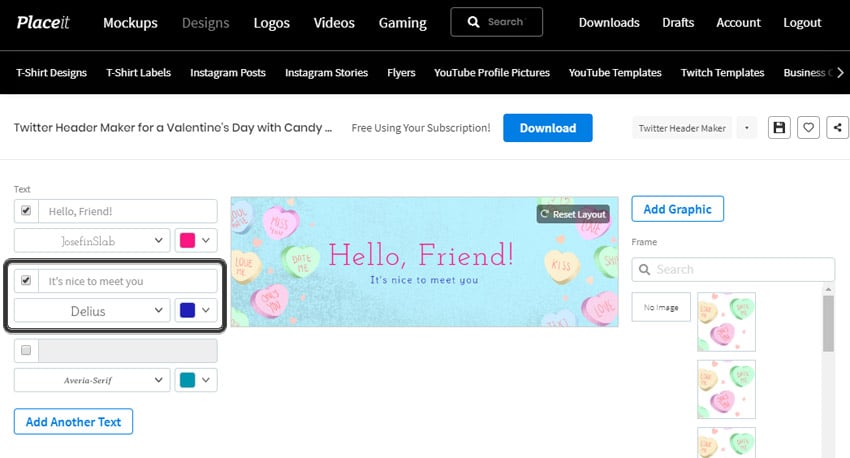Image resolution: width=850 pixels, height=458 pixels.
Task: Click the 'Hello, Friend!' text field
Action: [x=128, y=211]
